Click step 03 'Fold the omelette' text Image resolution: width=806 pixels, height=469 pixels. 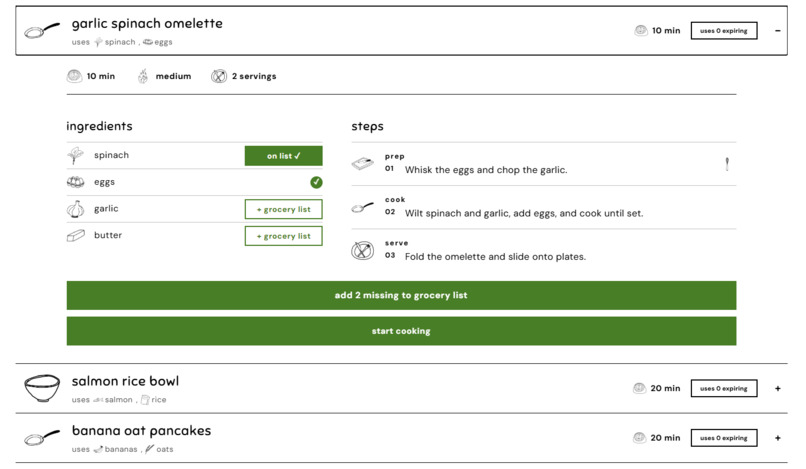(495, 257)
